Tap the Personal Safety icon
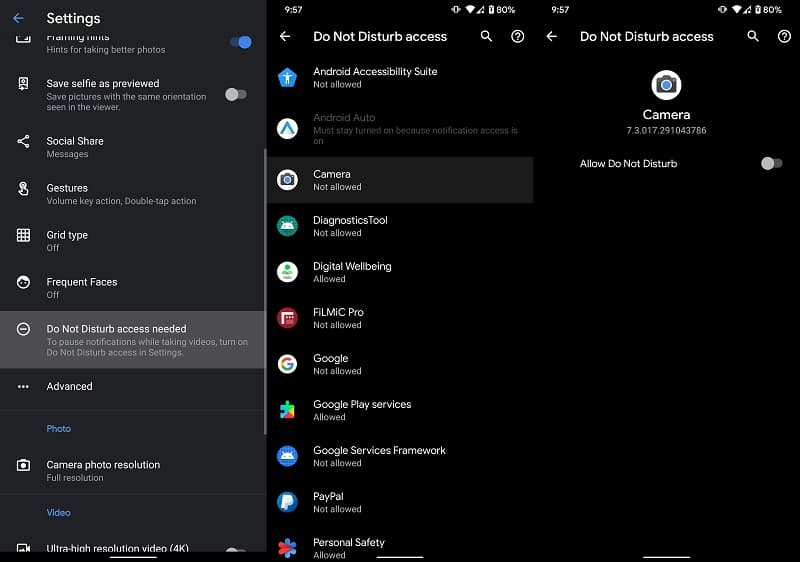This screenshot has height=562, width=800. tap(287, 548)
